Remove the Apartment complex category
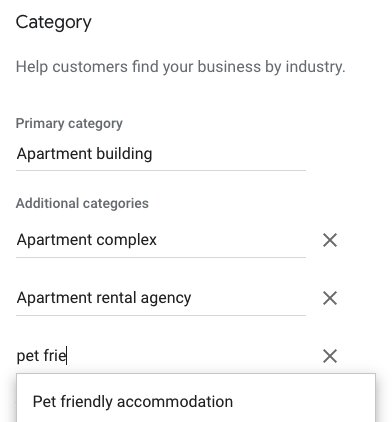Image resolution: width=392 pixels, height=422 pixels. [330, 240]
